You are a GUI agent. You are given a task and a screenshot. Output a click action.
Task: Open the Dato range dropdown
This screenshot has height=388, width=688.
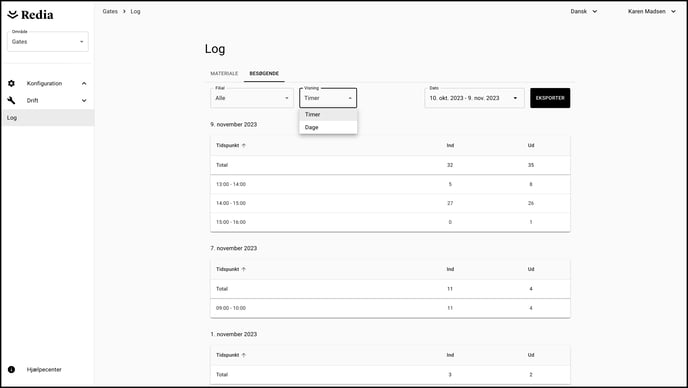(474, 98)
